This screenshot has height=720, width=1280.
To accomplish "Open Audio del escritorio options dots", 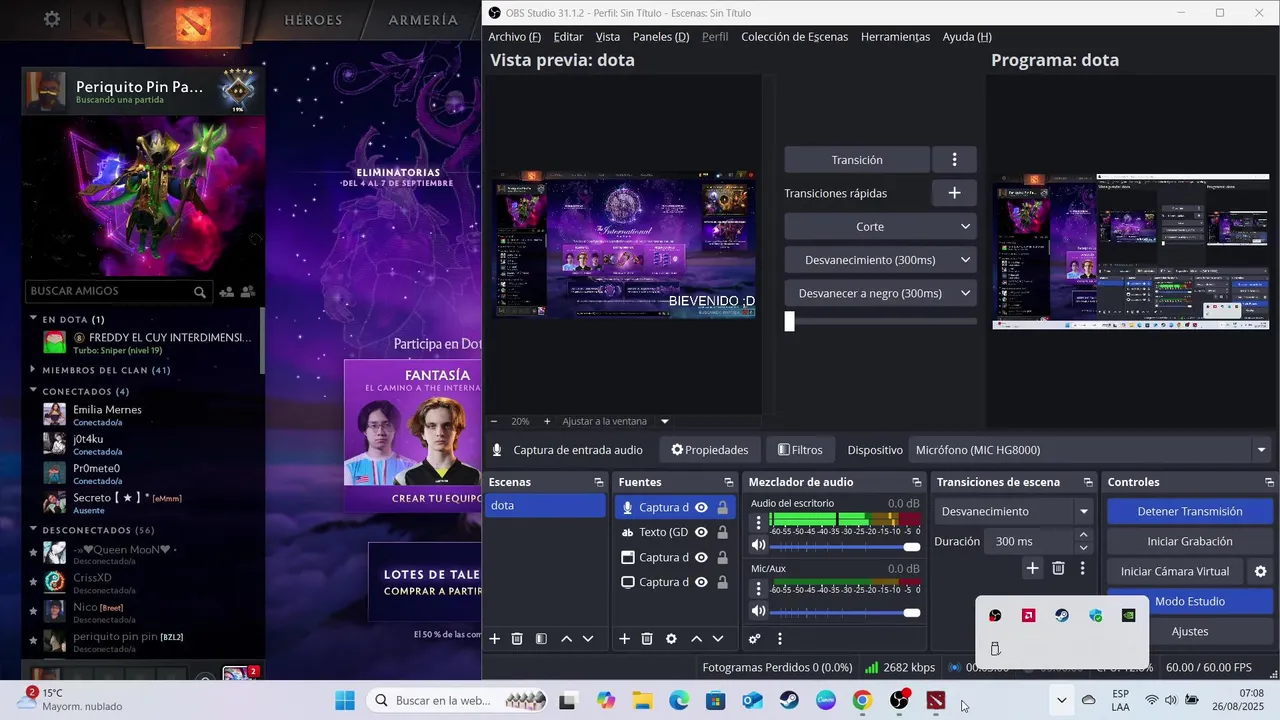I will pos(758,522).
